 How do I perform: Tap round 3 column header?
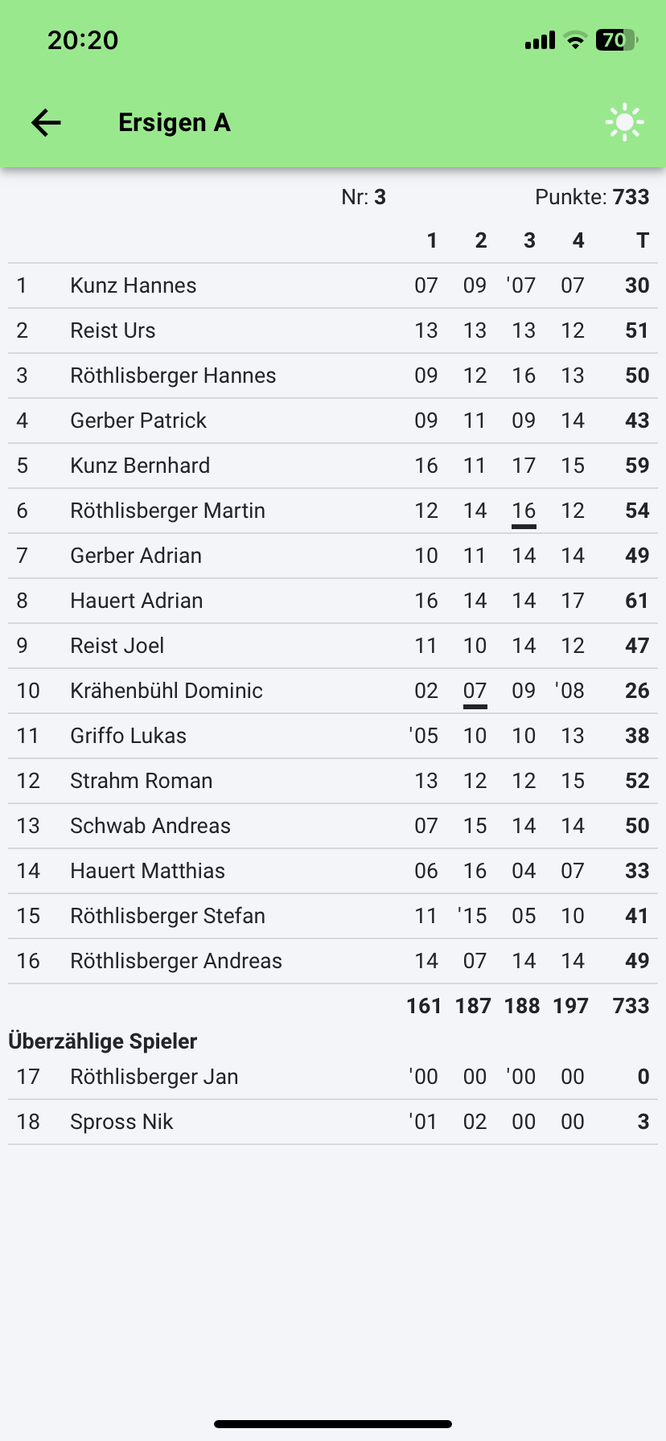[530, 241]
